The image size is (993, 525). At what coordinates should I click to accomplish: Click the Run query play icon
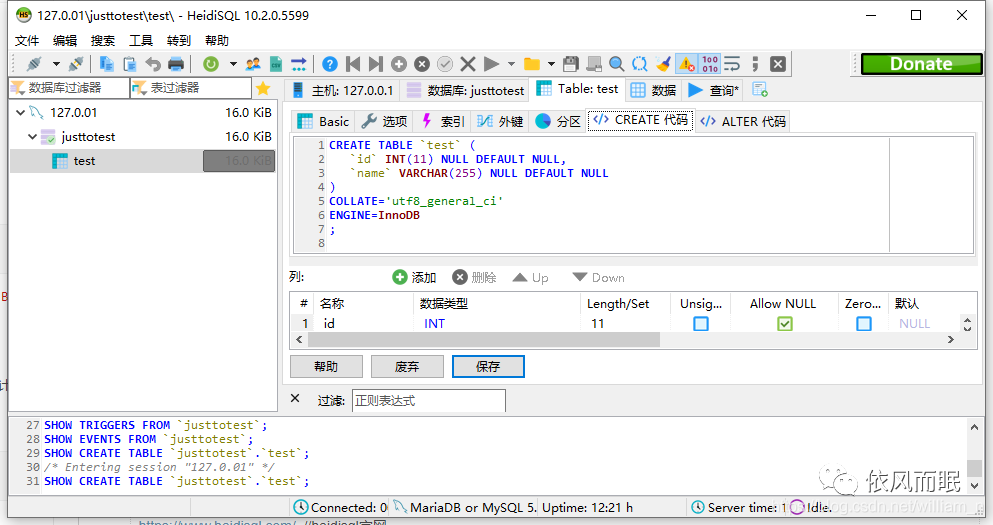point(491,64)
